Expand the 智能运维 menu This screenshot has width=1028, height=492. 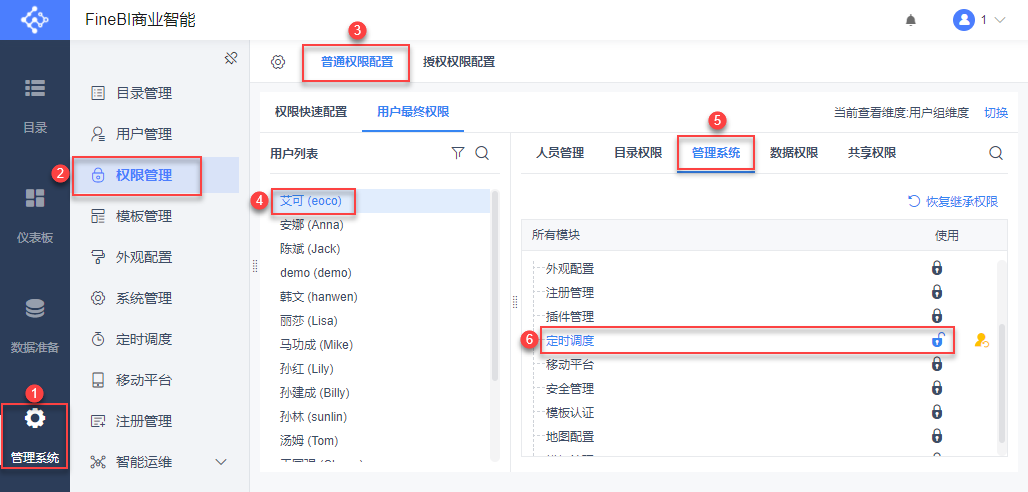pos(221,462)
